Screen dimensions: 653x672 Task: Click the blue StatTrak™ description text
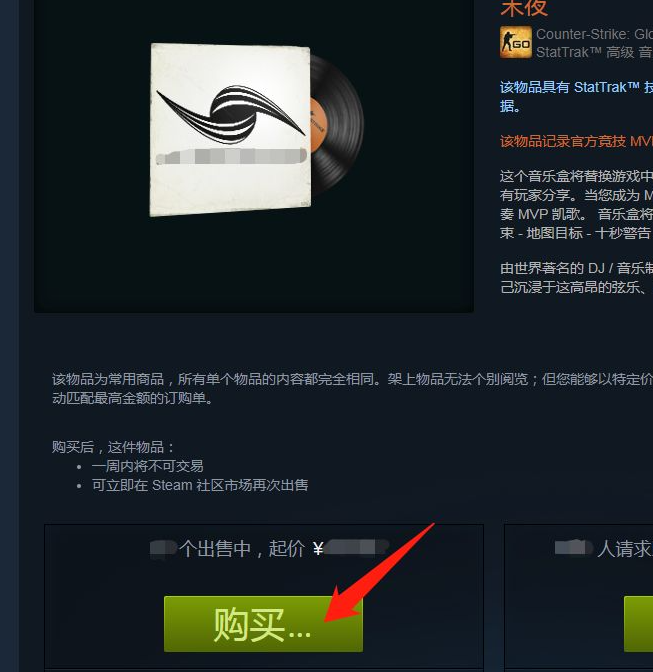tap(576, 96)
